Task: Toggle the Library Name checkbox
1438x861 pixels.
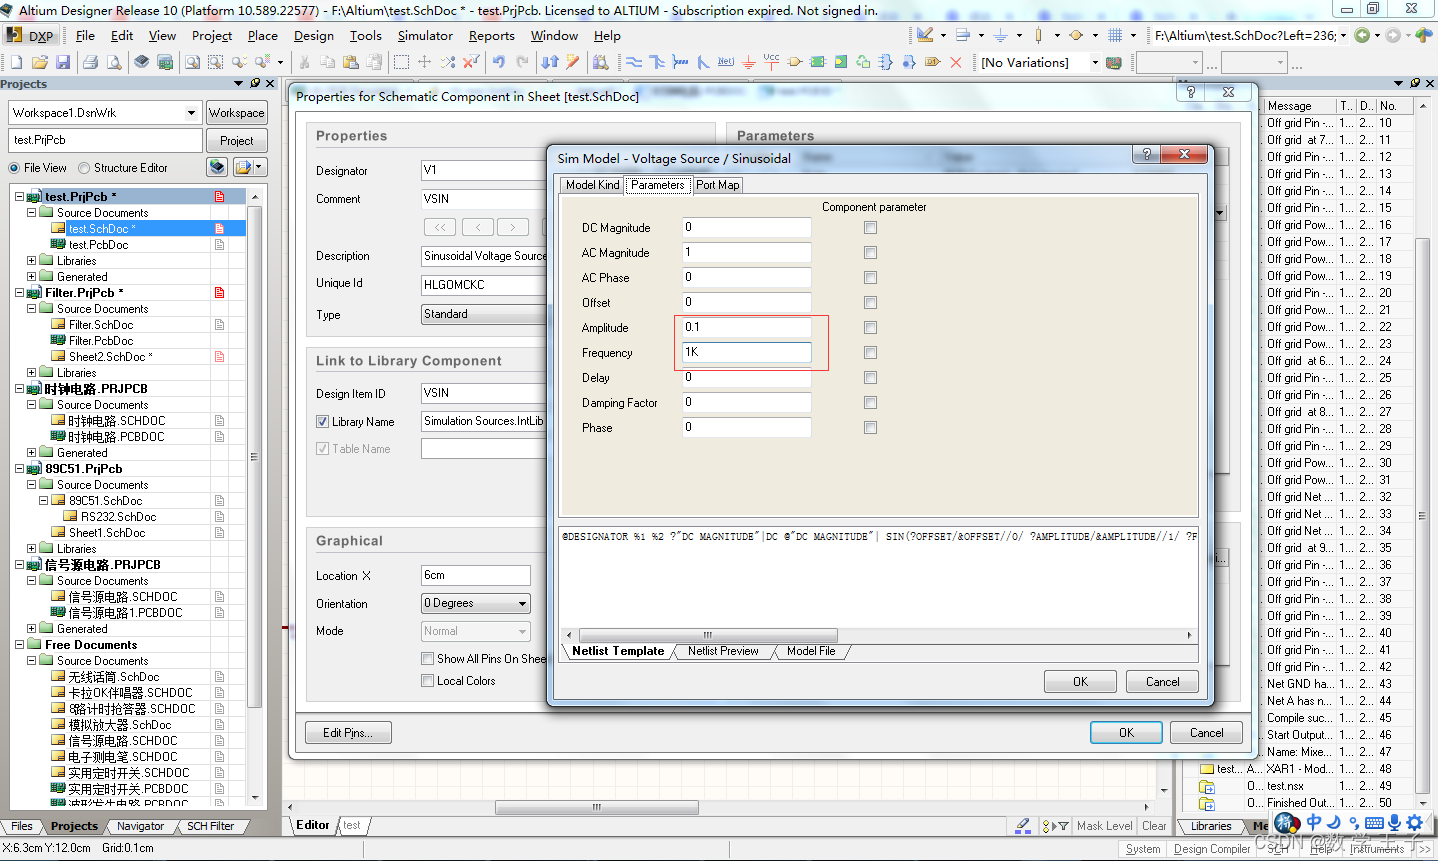Action: pyautogui.click(x=323, y=422)
